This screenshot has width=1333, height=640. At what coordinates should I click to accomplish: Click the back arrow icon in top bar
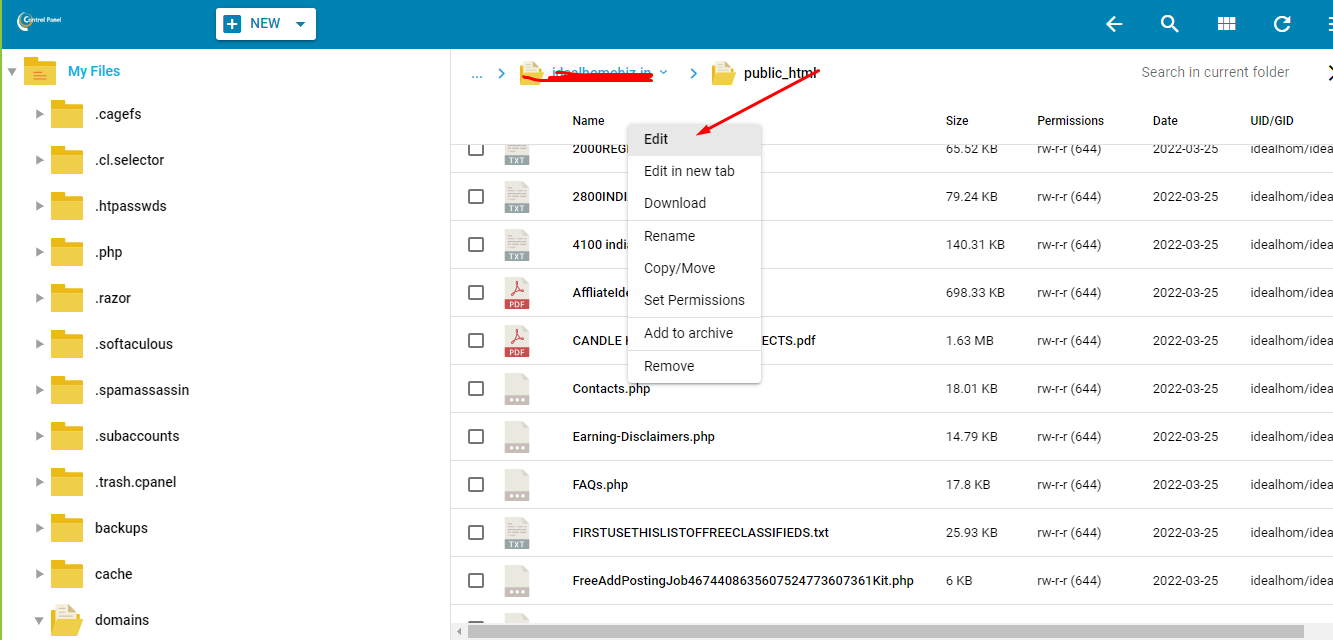[1114, 24]
